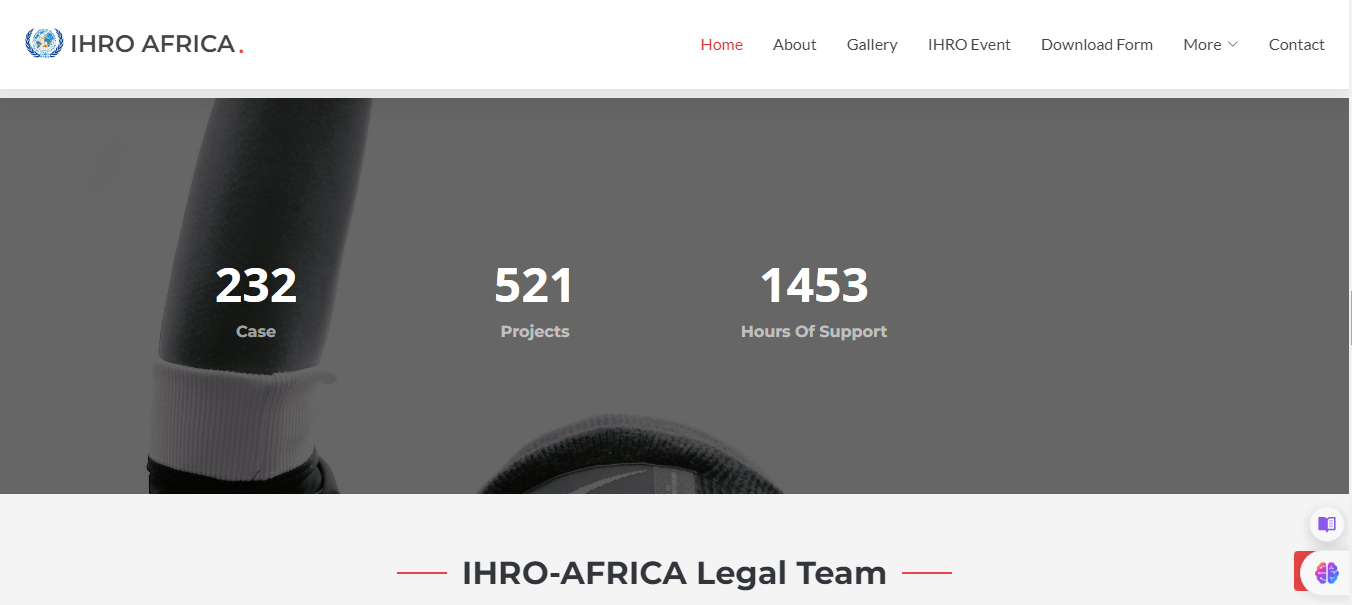Click the chevron next to More

point(1231,44)
